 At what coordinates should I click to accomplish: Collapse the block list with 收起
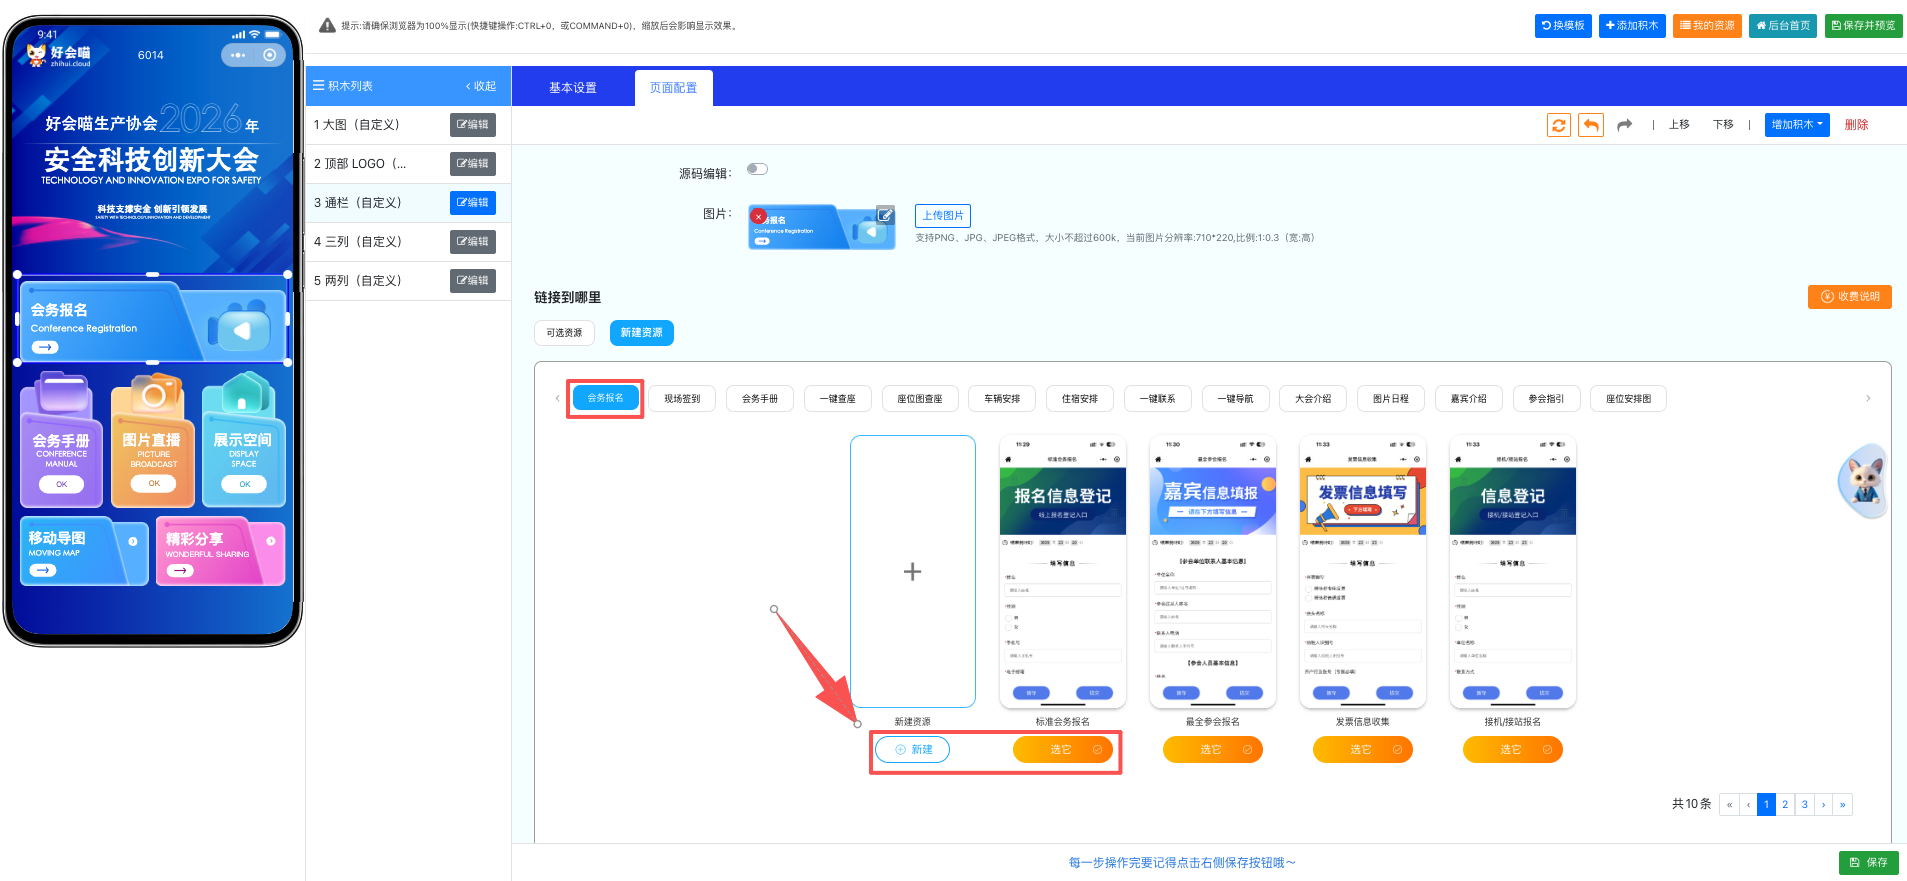[481, 86]
